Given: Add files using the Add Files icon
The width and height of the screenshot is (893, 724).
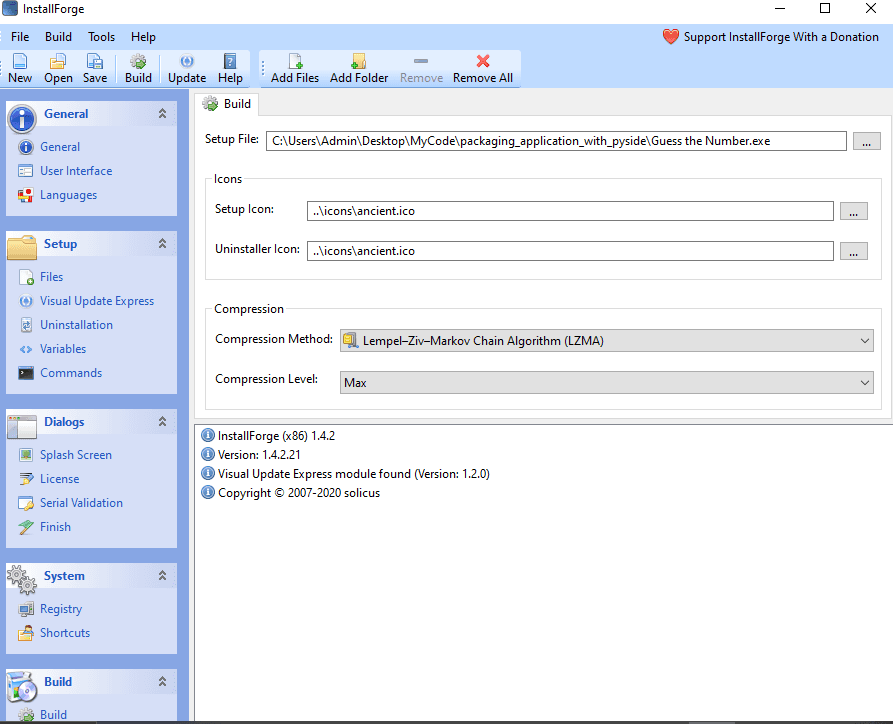Looking at the screenshot, I should (293, 68).
